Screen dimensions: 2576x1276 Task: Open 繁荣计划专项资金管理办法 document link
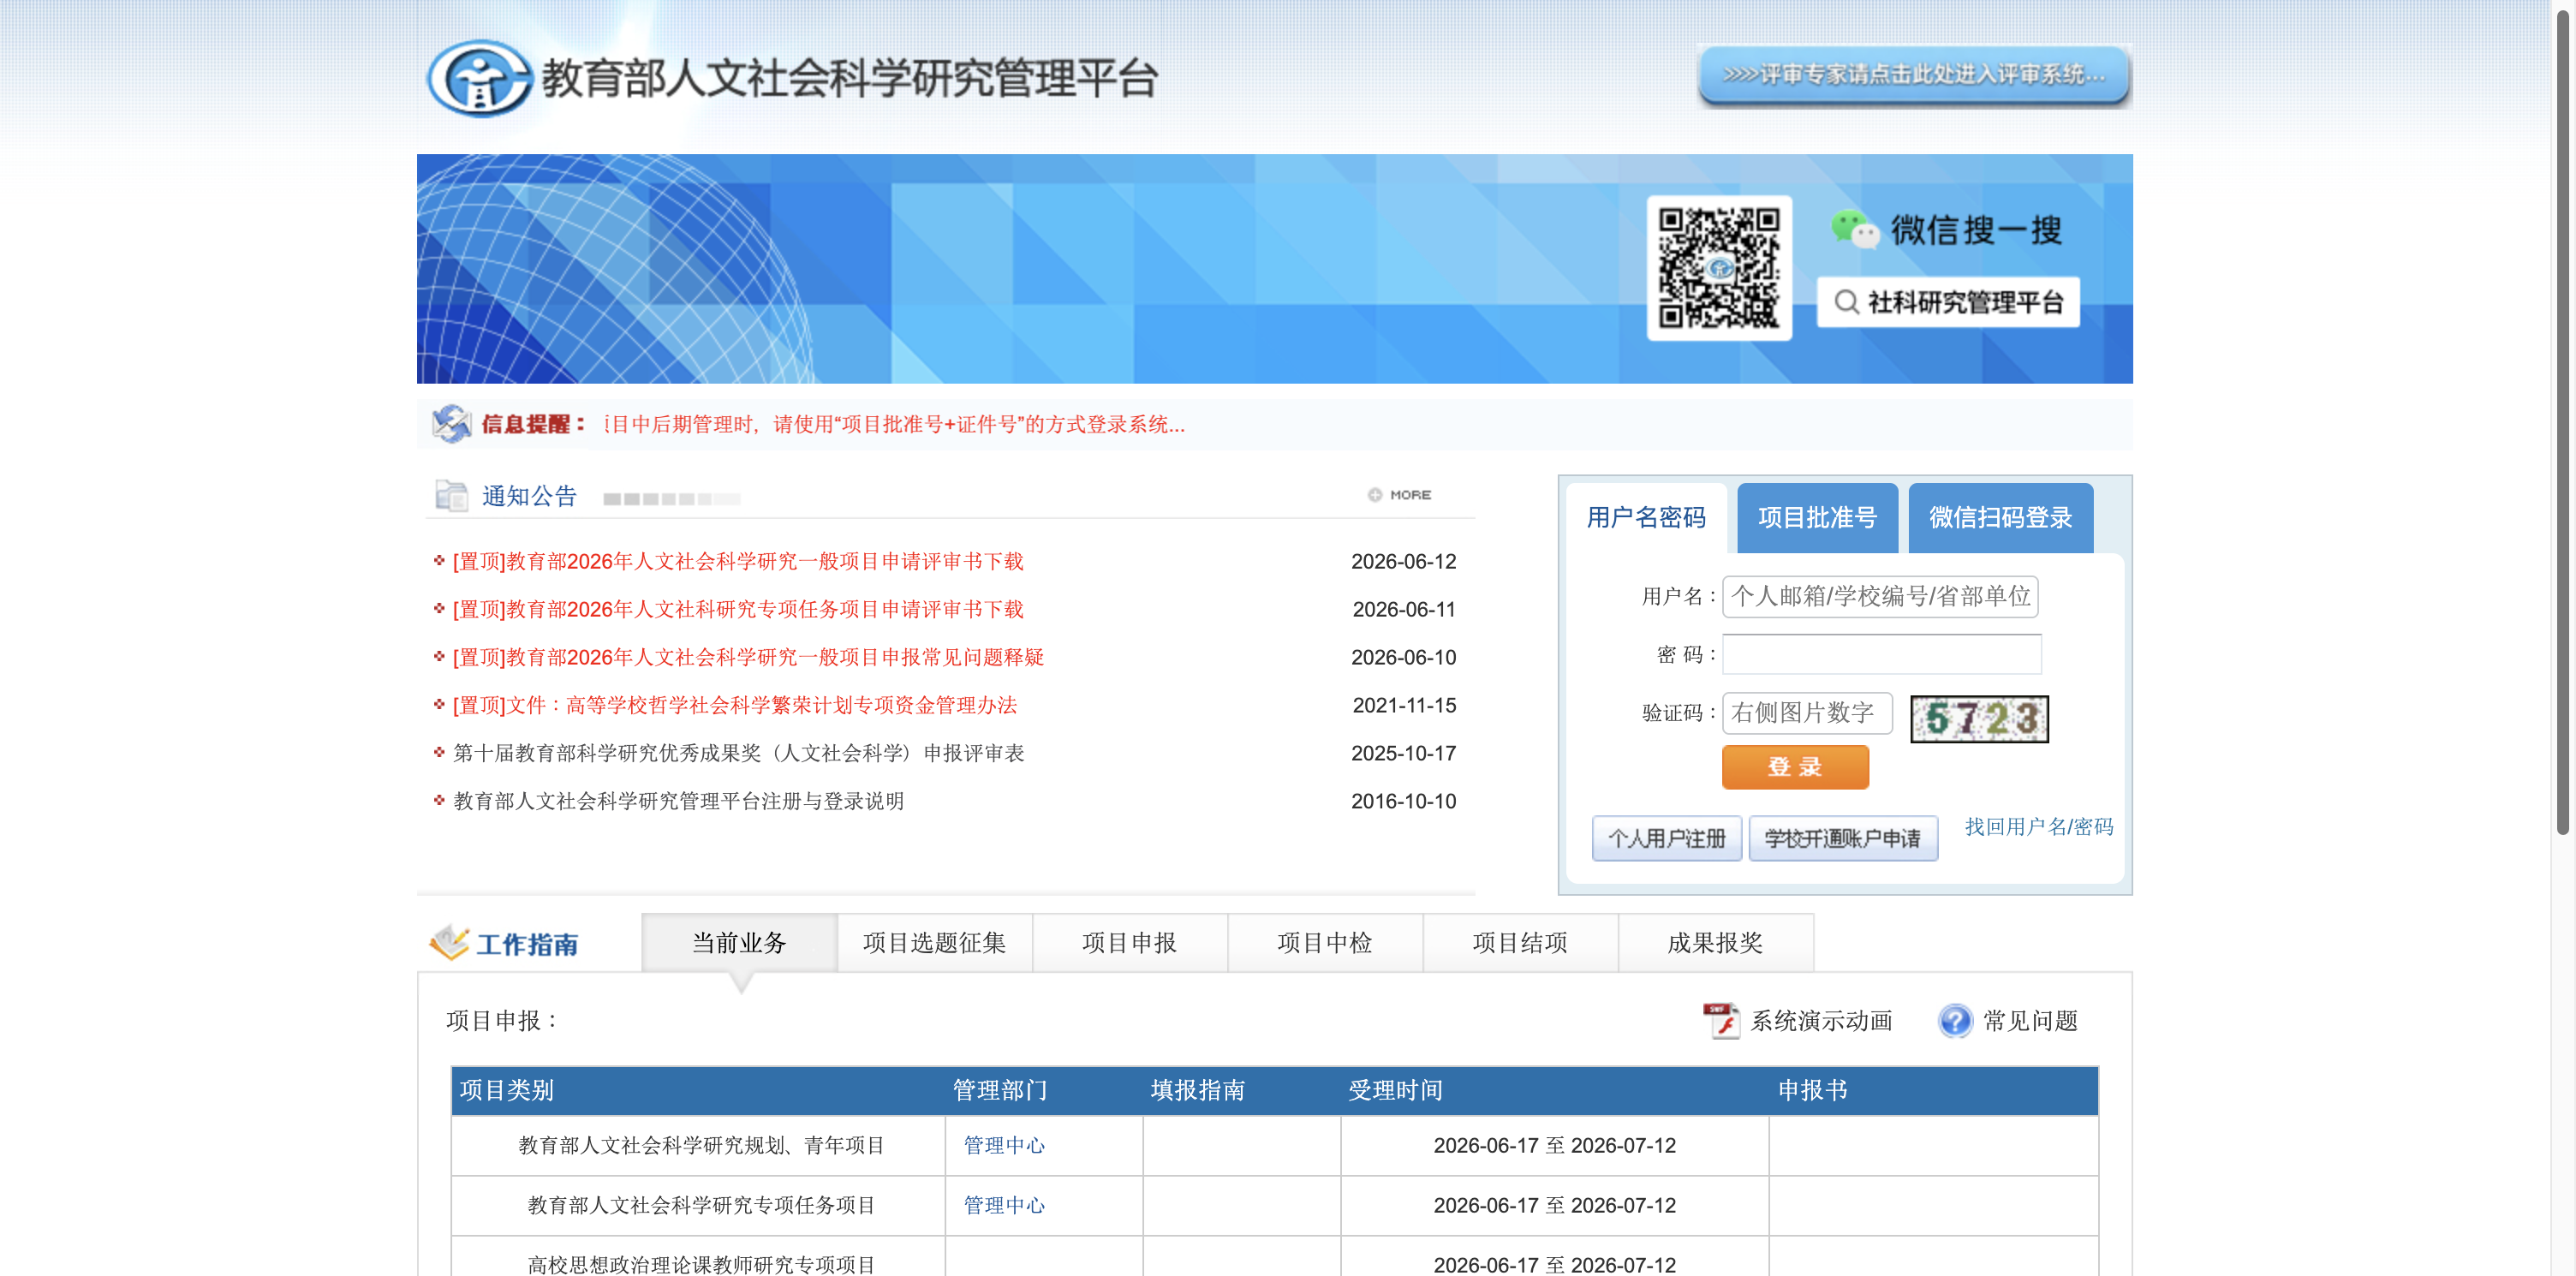pos(735,706)
